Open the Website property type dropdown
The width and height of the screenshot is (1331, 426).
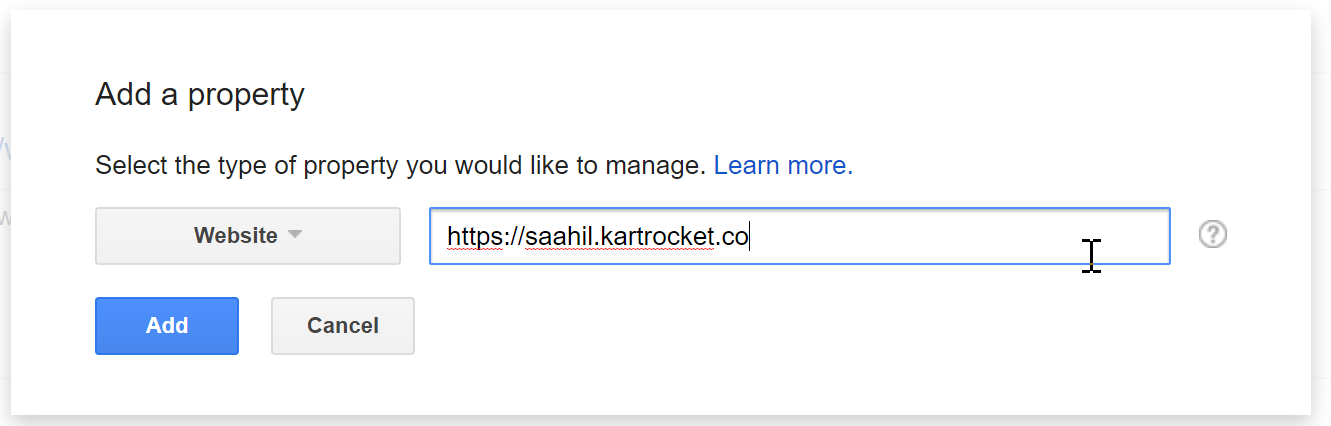point(248,236)
